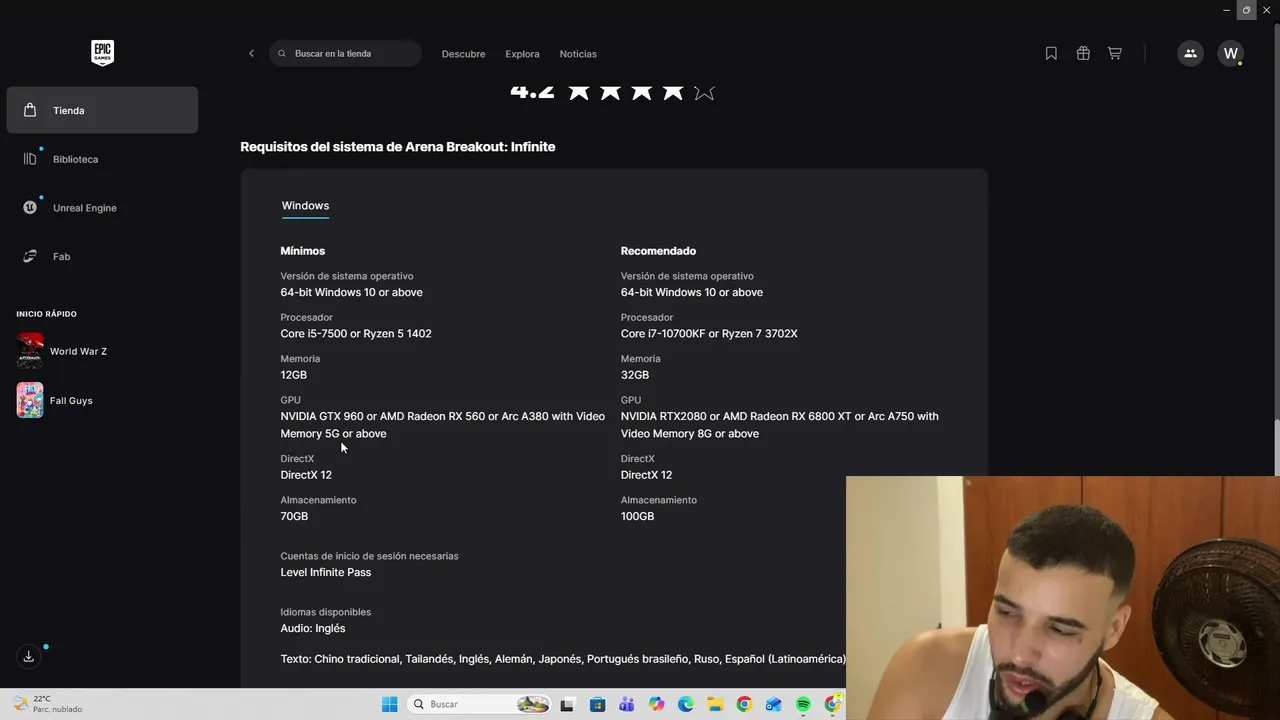
Task: Open Spotify from taskbar
Action: (x=803, y=704)
